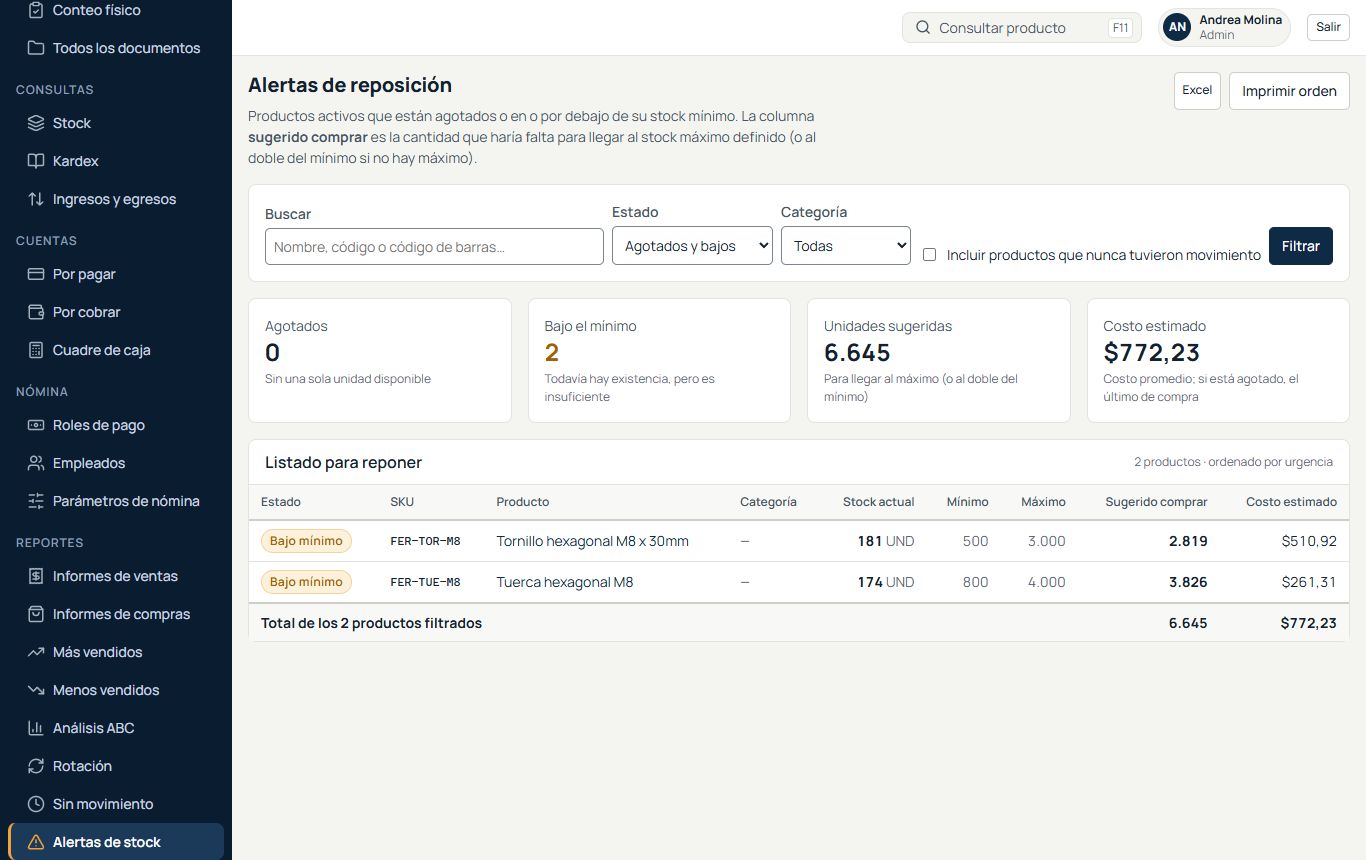Viewport: 1366px width, 860px height.
Task: Go to Kardex in the sidebar
Action: 116,161
